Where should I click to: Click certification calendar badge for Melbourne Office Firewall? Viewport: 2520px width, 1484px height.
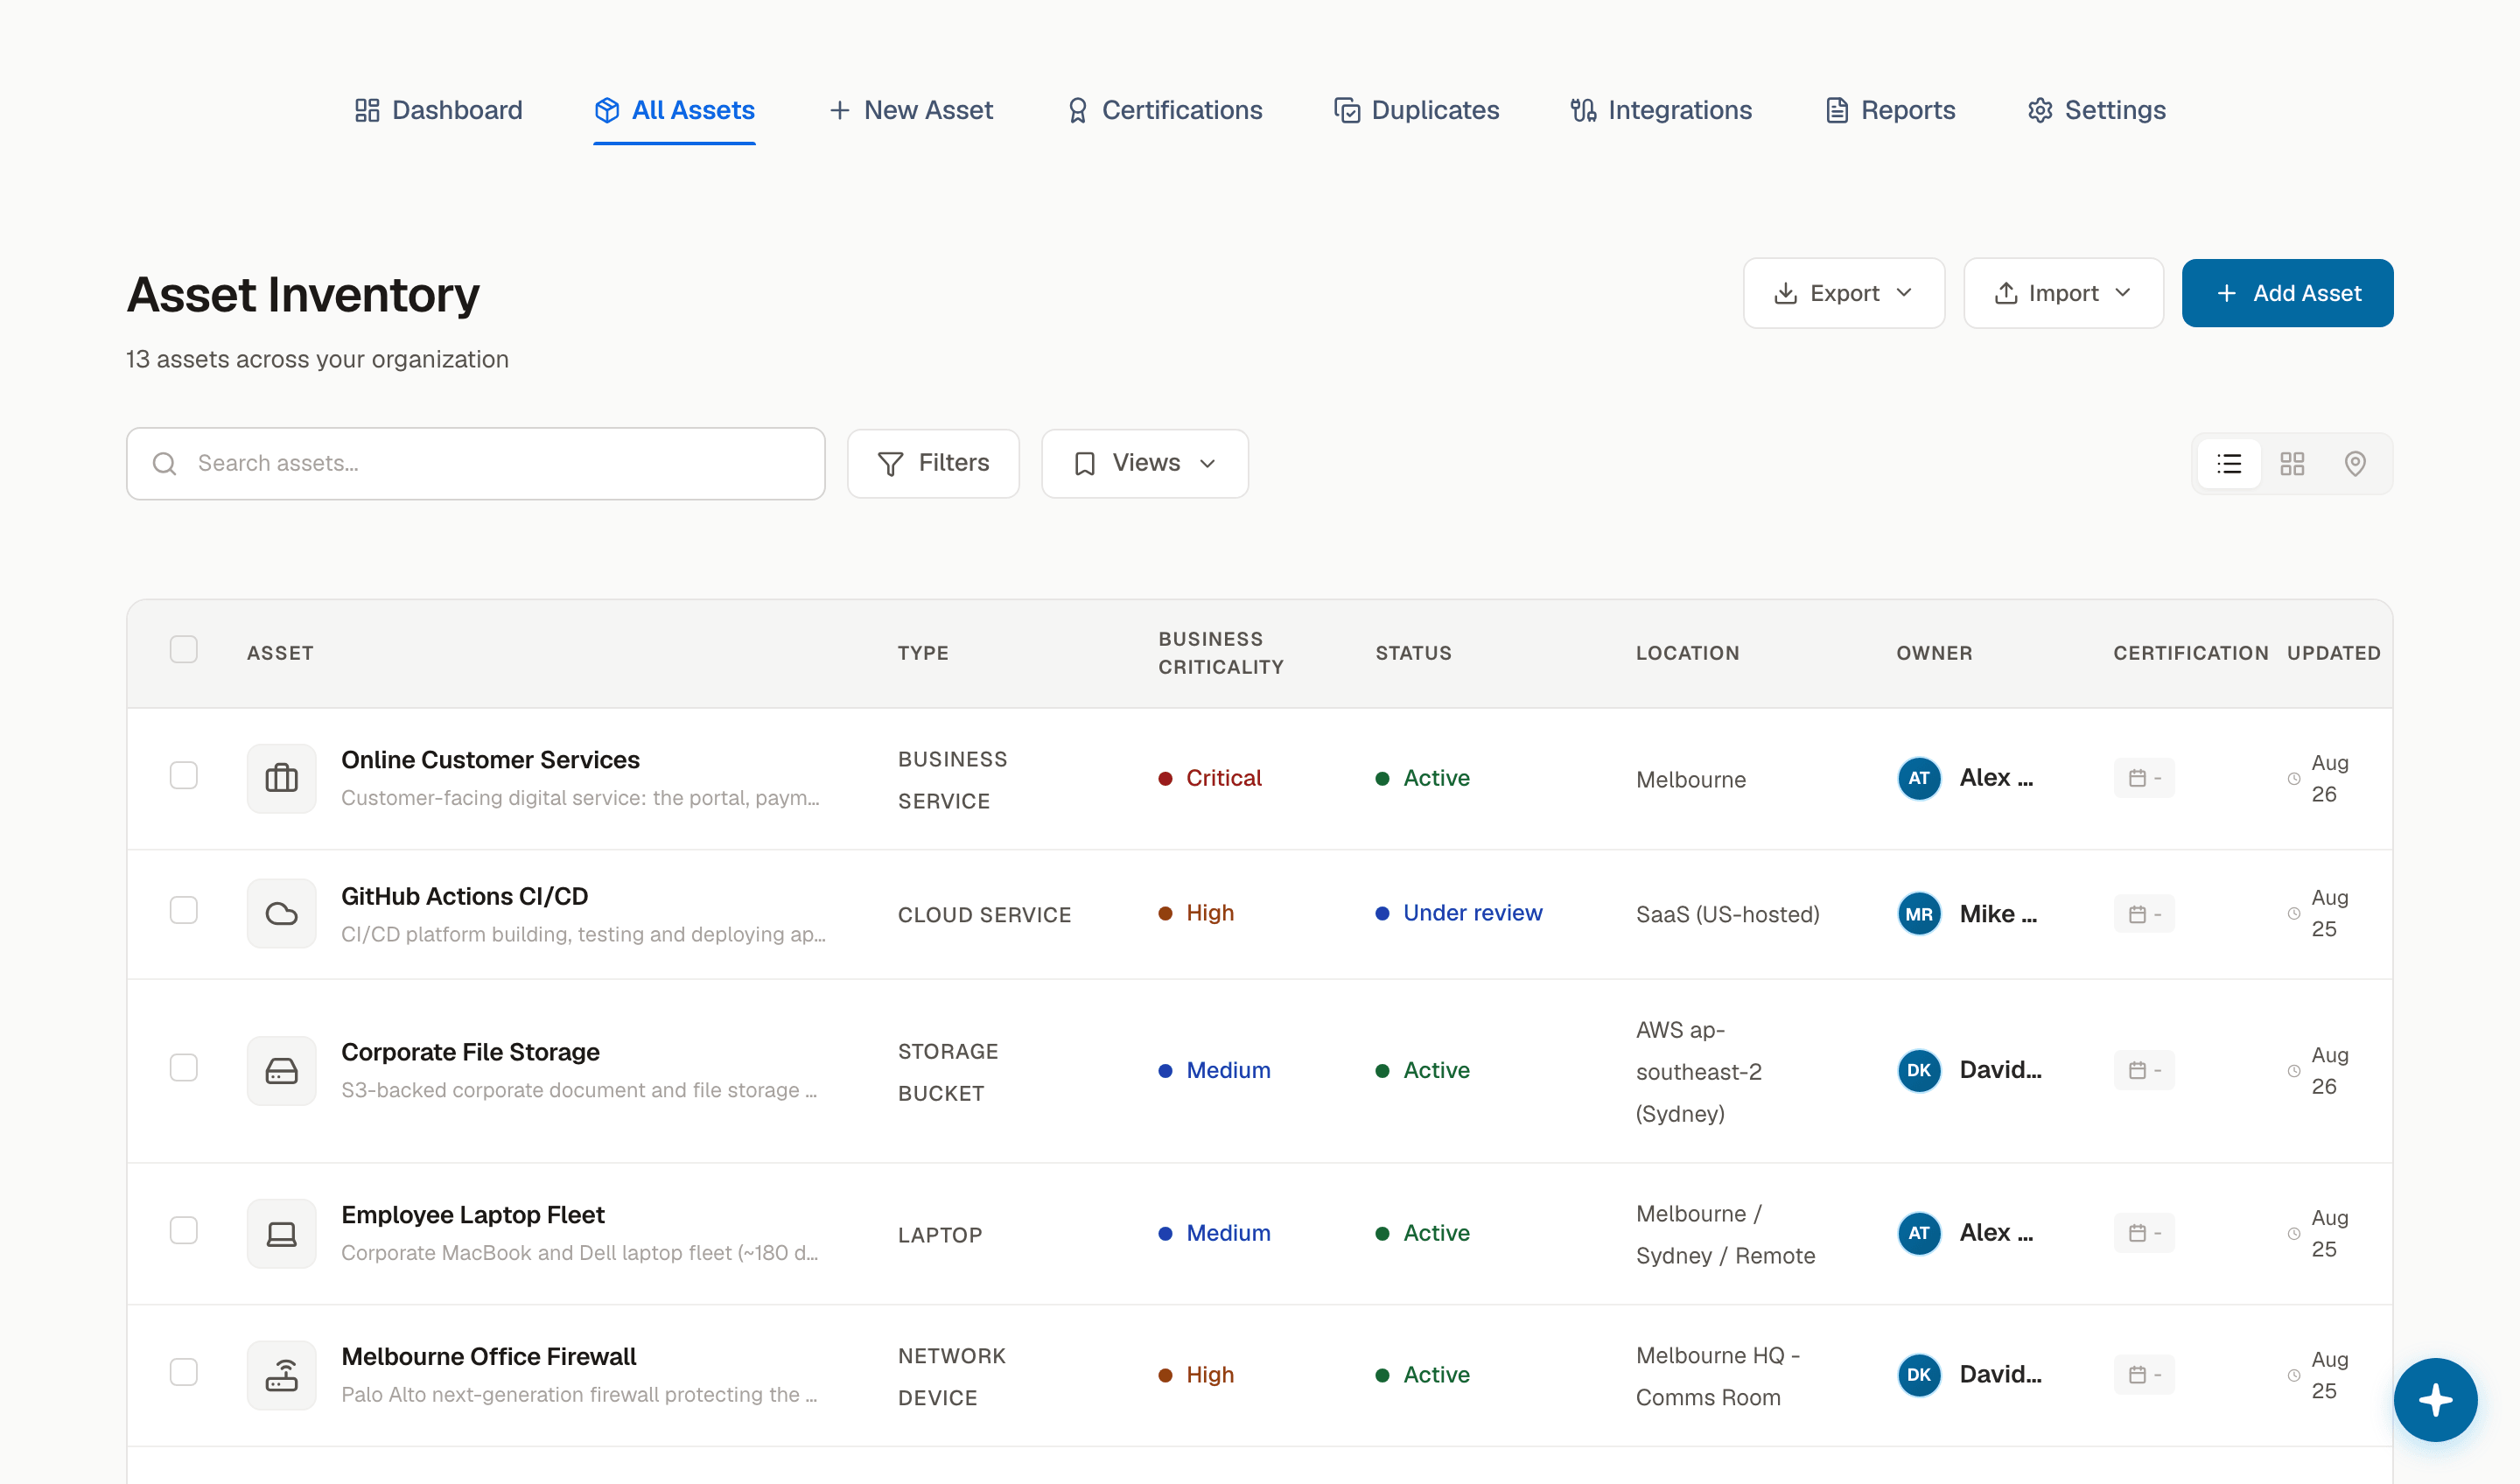click(2144, 1376)
